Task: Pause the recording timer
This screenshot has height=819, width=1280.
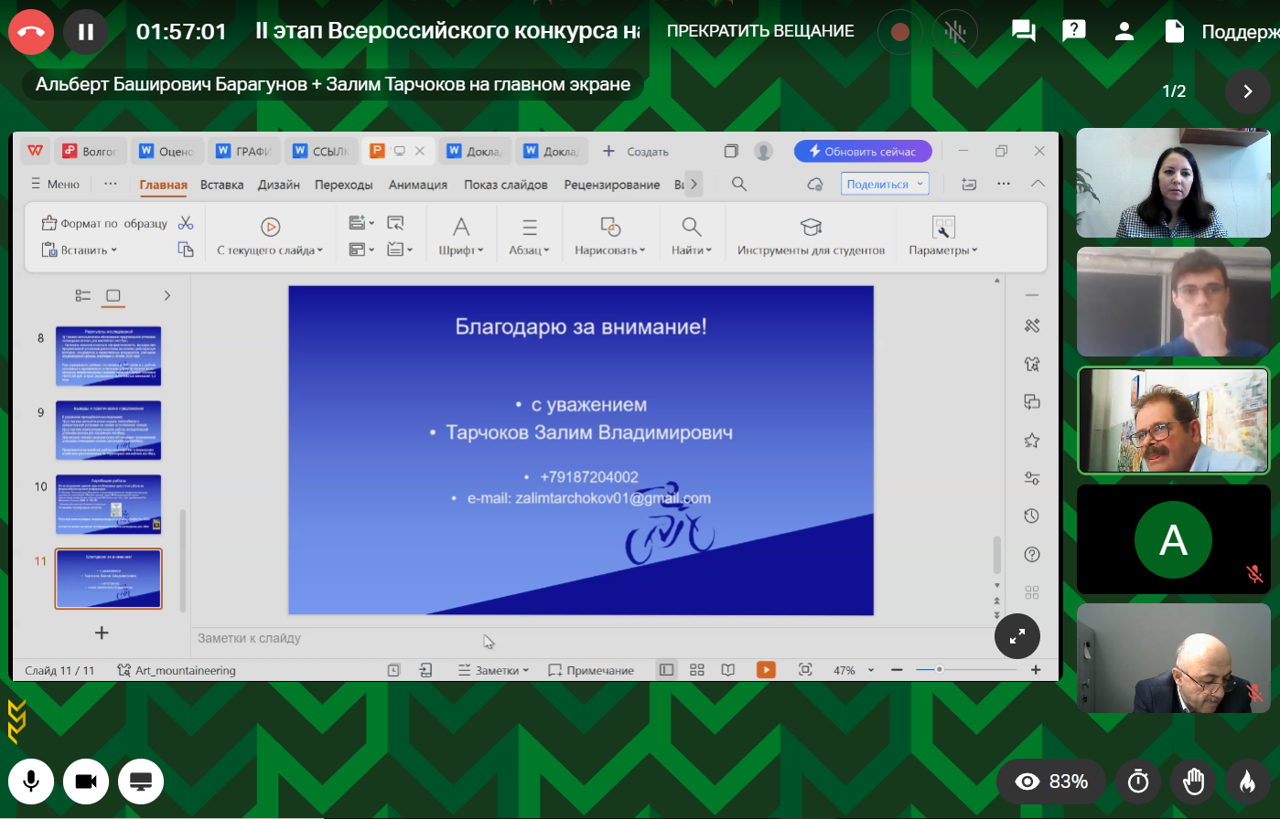Action: (86, 32)
